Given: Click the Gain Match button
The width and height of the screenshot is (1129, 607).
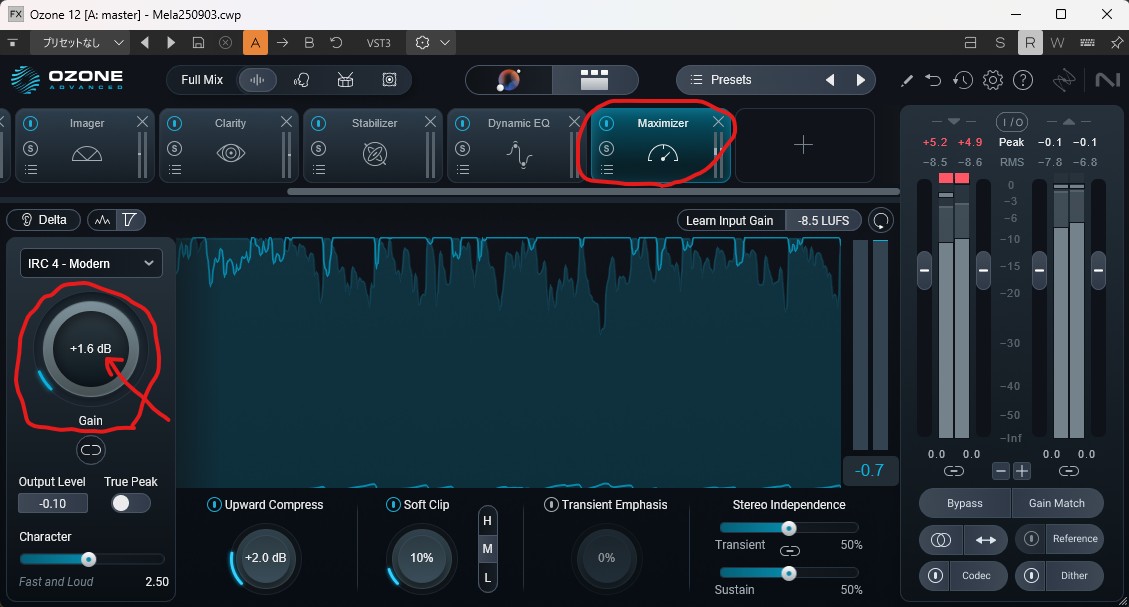Looking at the screenshot, I should 1057,503.
